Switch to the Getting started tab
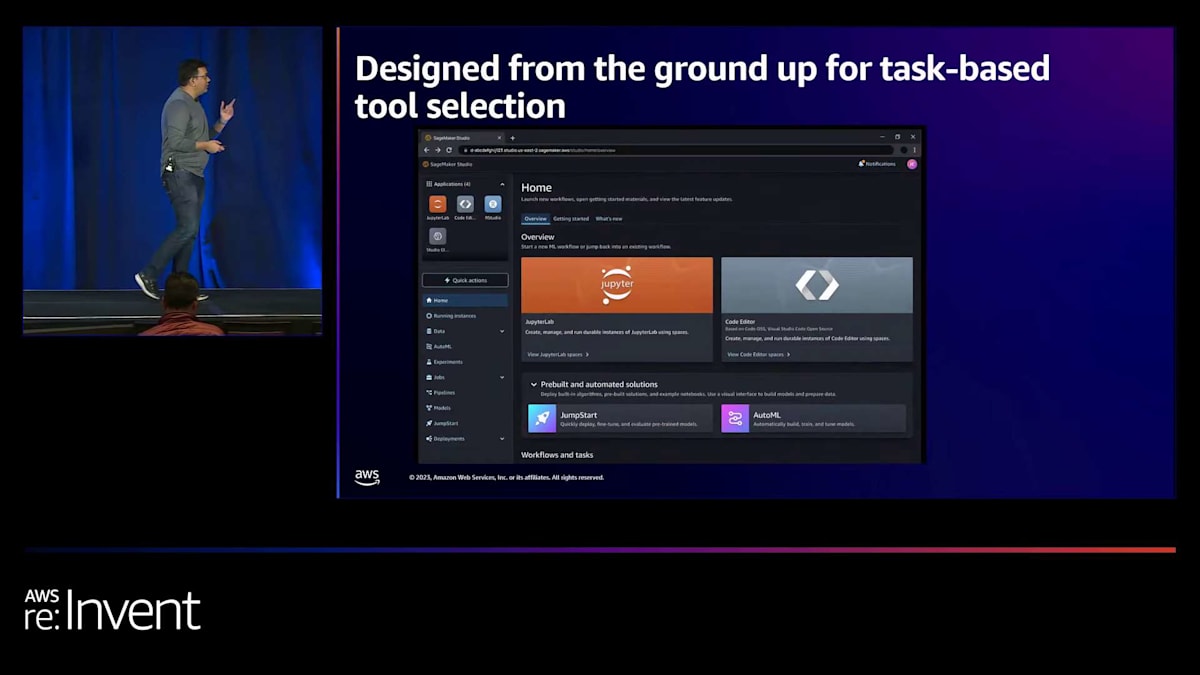Screen dimensions: 1200x675 pos(571,219)
